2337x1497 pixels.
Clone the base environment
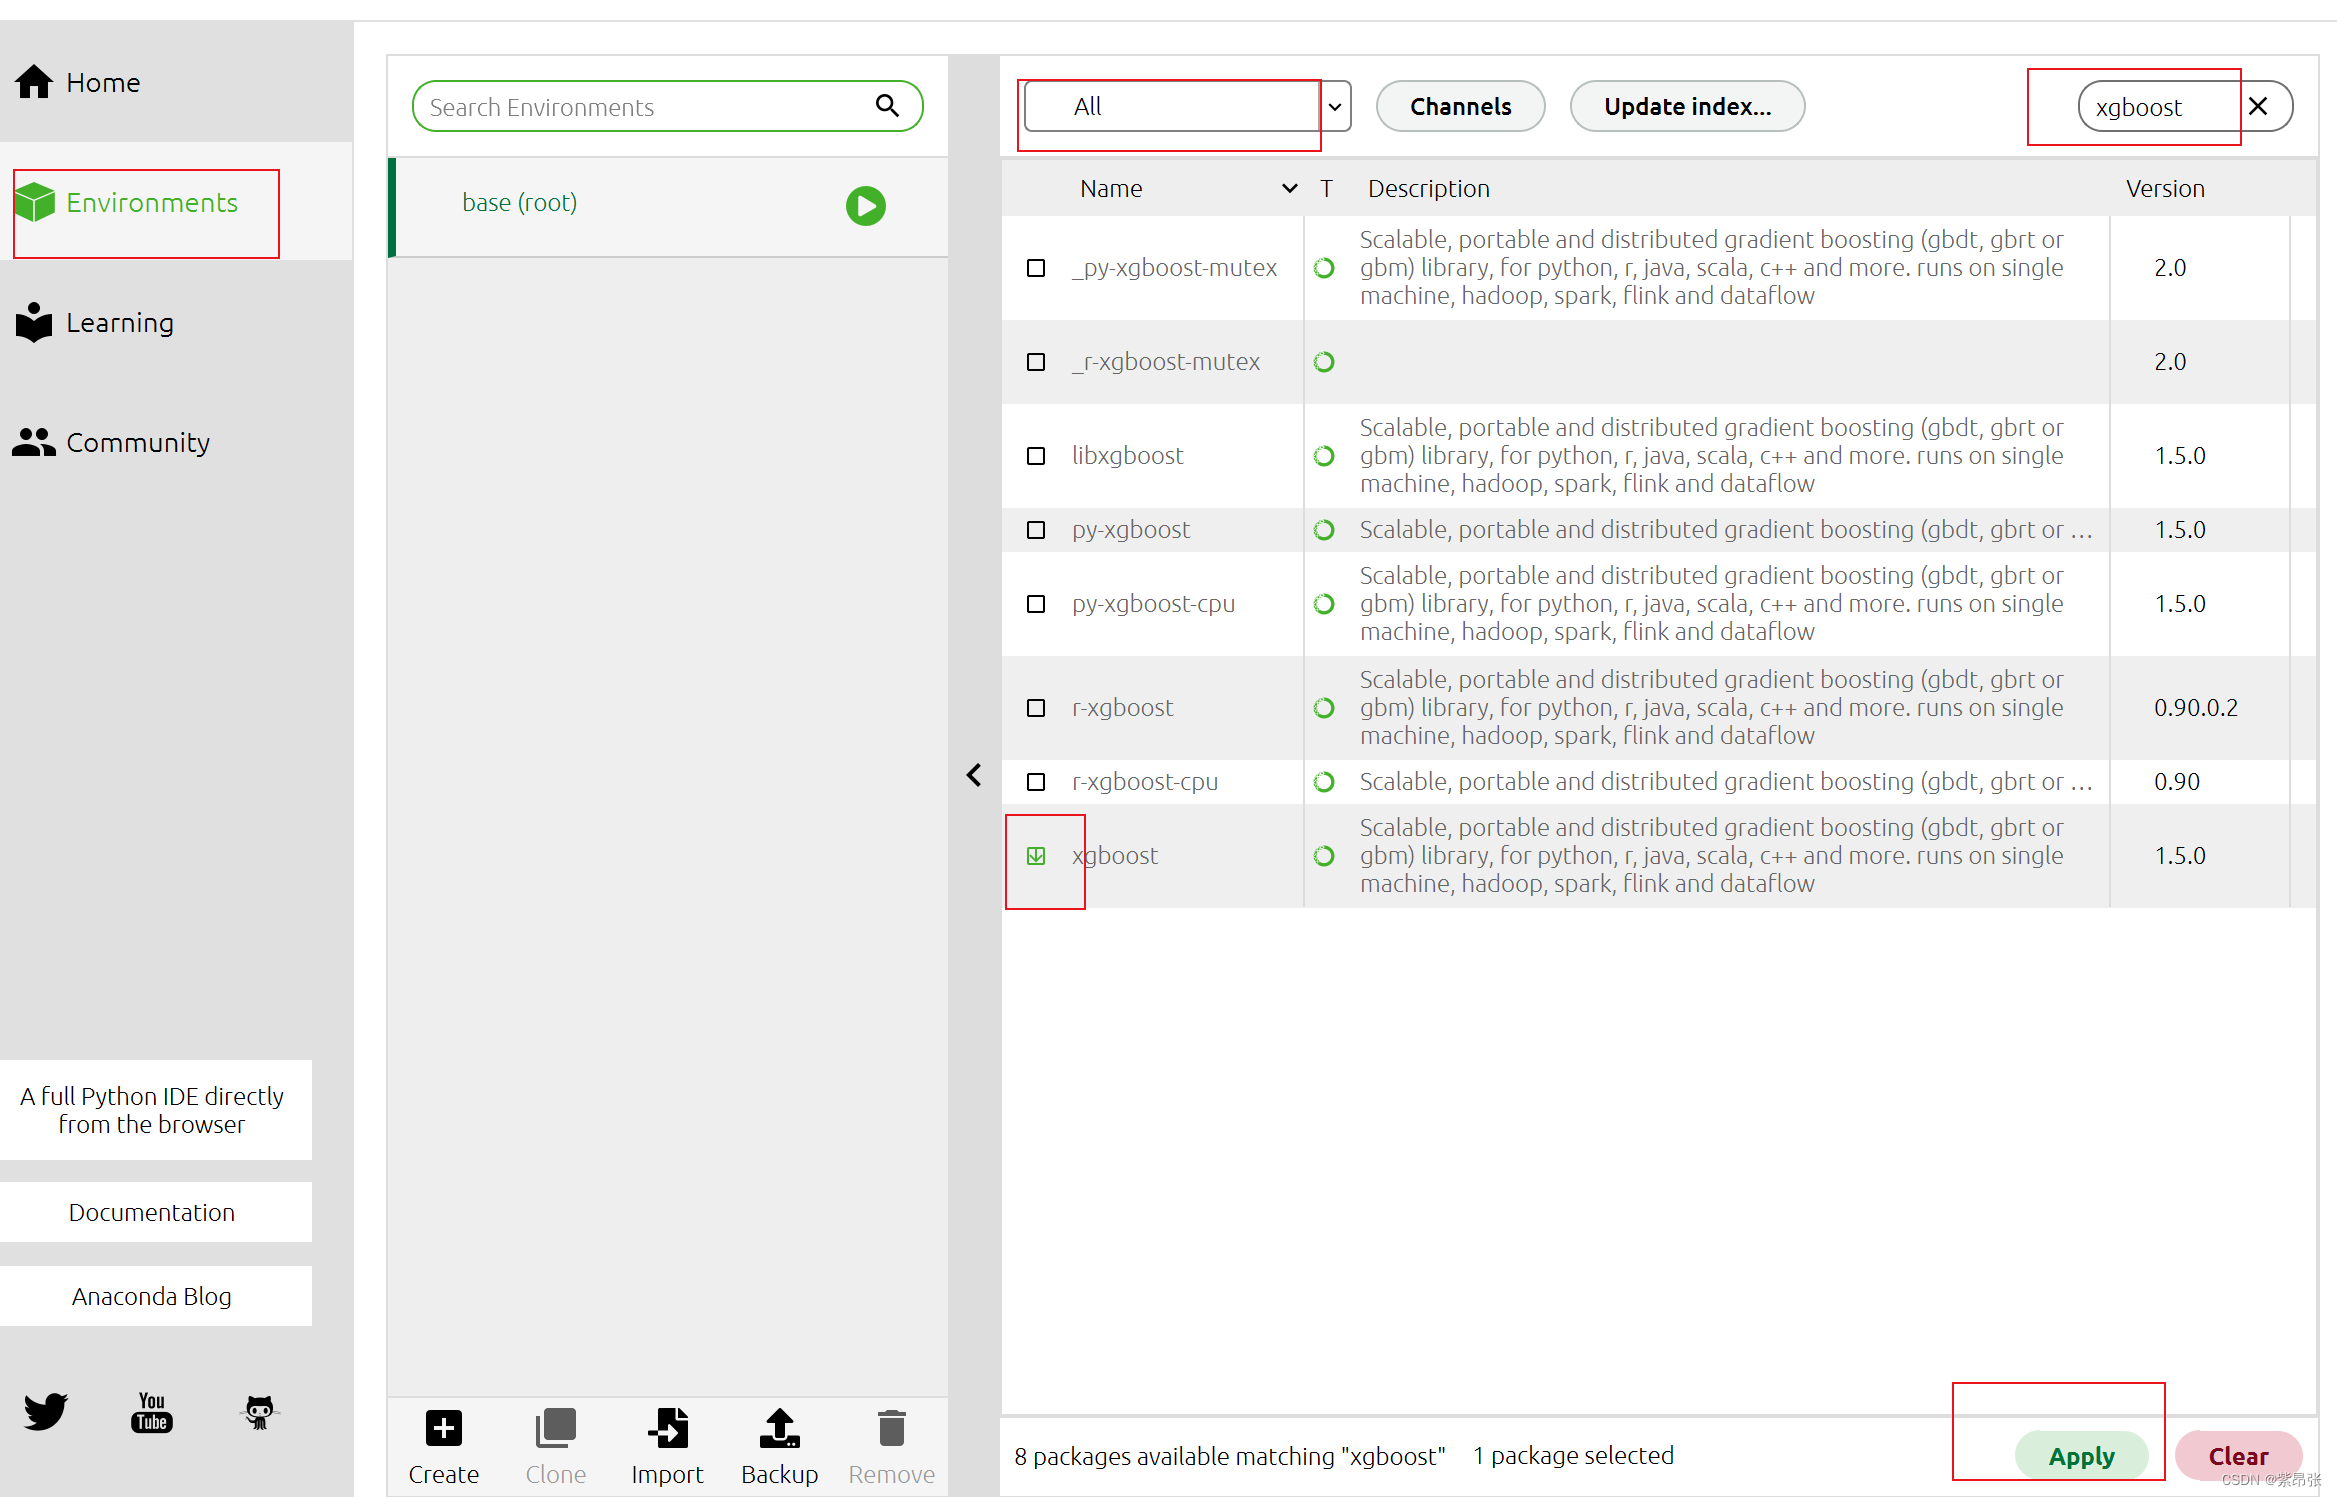[x=556, y=1446]
